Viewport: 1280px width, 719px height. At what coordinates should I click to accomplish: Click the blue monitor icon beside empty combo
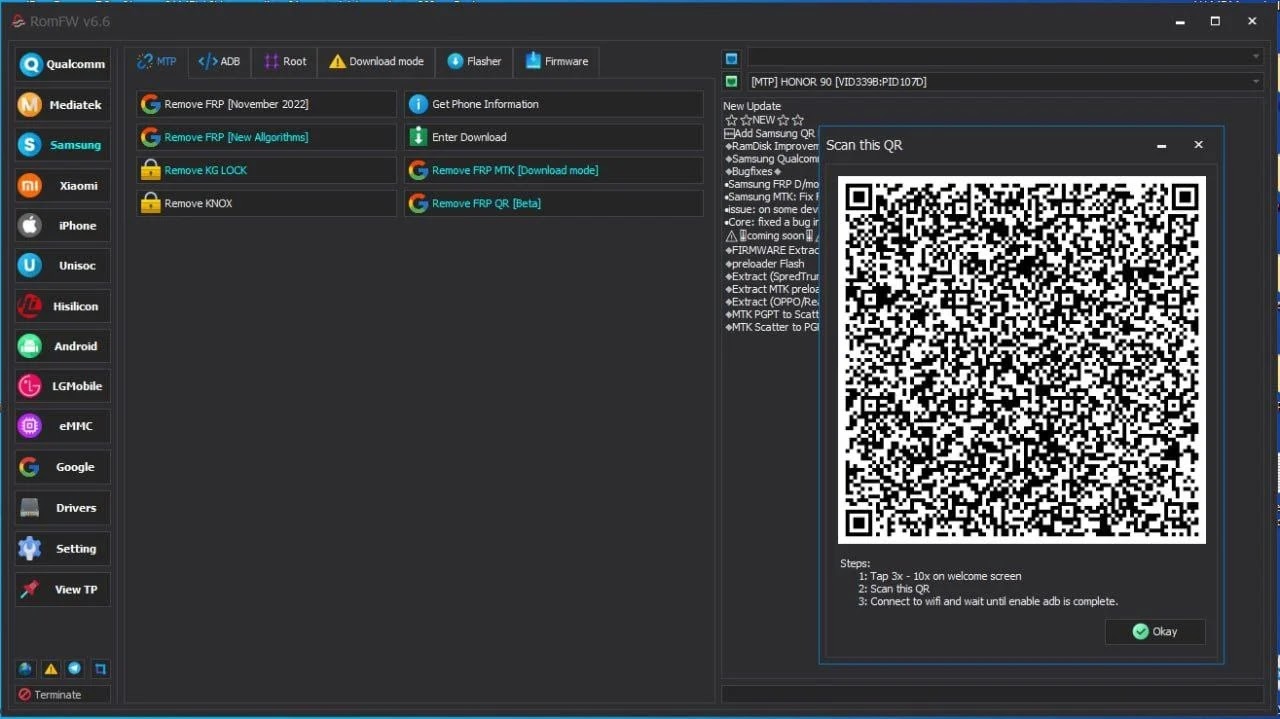click(732, 58)
